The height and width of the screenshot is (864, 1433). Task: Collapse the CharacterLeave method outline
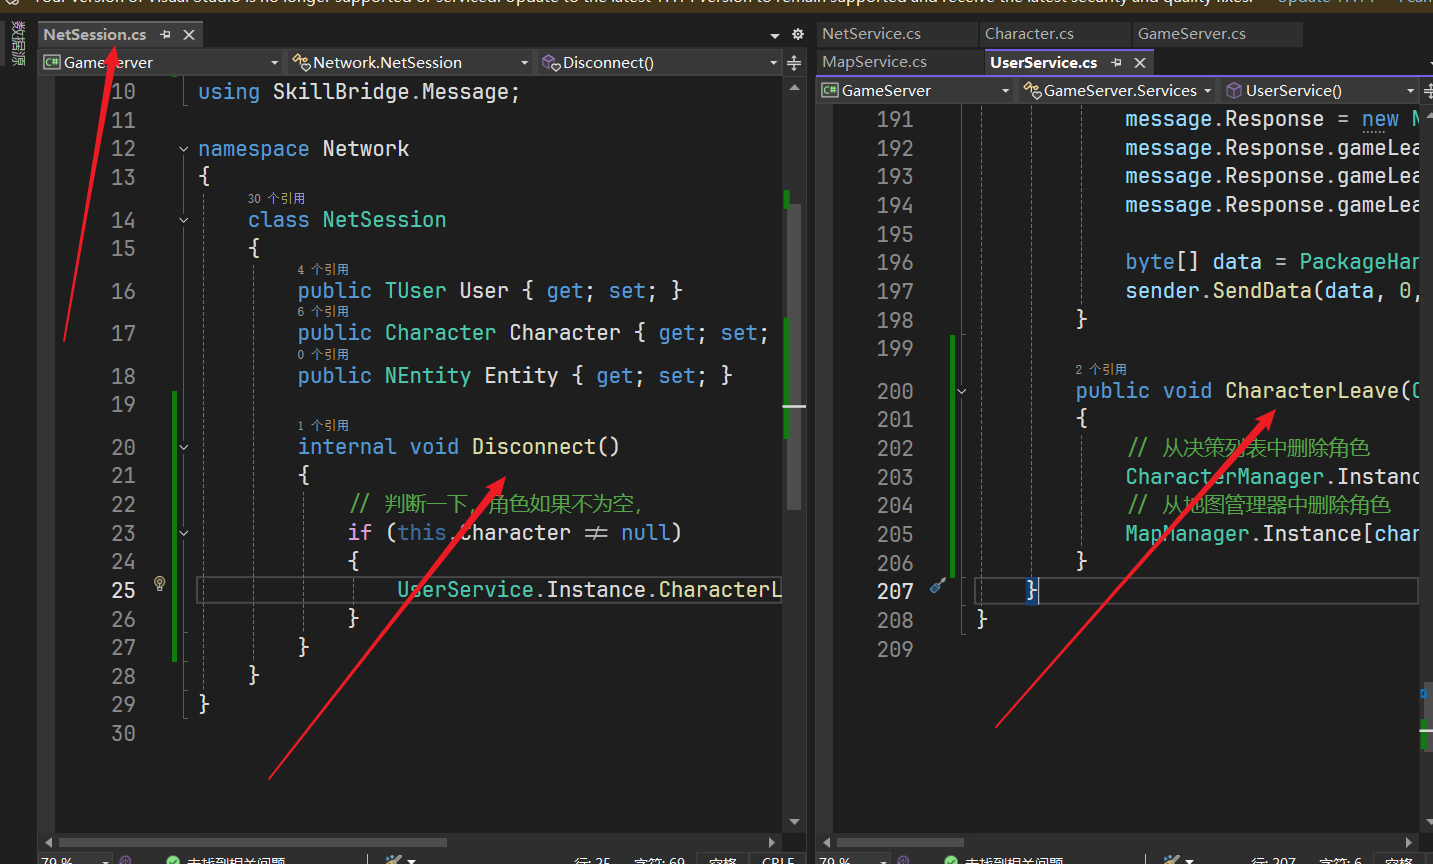click(962, 391)
